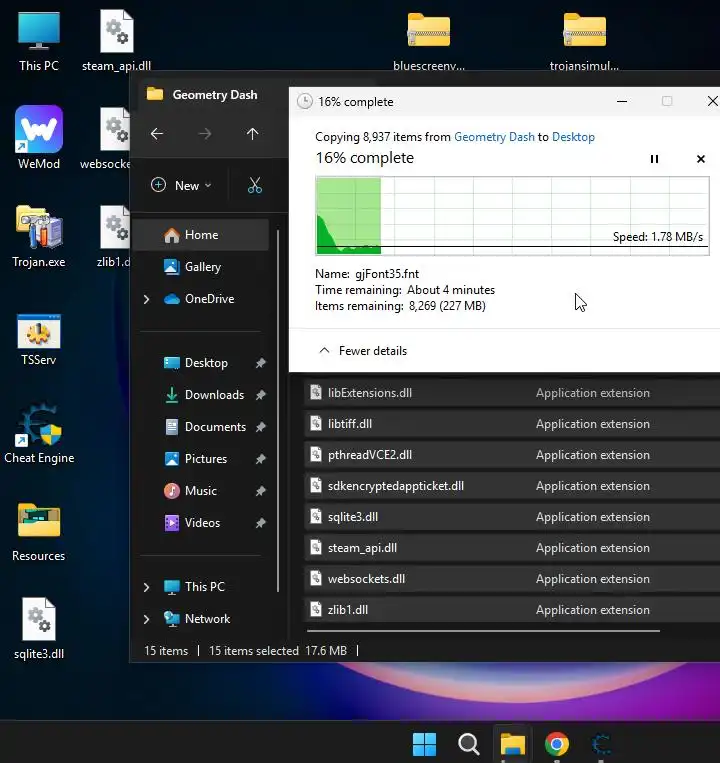Open the WeMod desktop shortcut
The height and width of the screenshot is (763, 720).
point(39,138)
